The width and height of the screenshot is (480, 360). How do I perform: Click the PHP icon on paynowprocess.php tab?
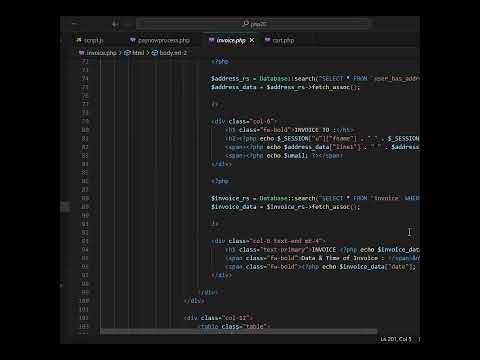[133, 40]
